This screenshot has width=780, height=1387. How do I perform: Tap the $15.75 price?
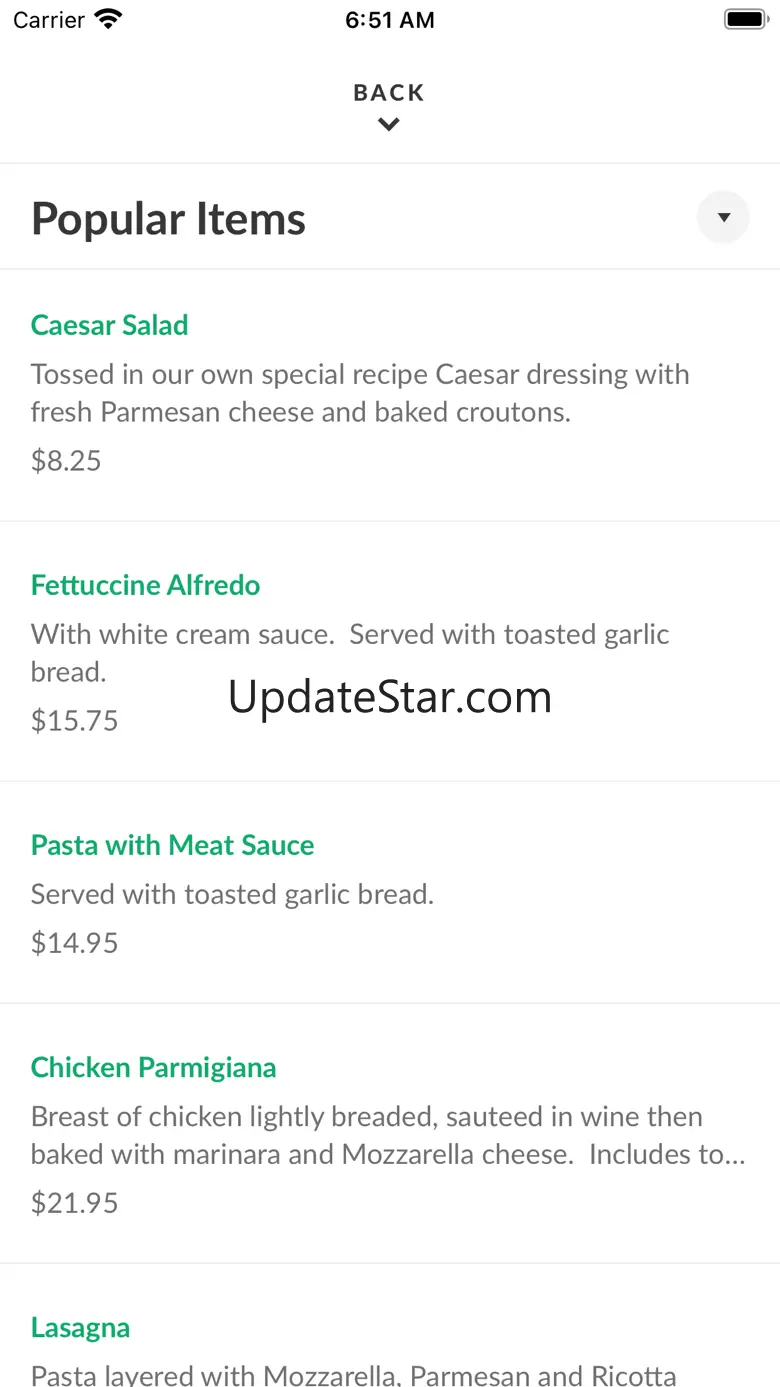(x=75, y=721)
